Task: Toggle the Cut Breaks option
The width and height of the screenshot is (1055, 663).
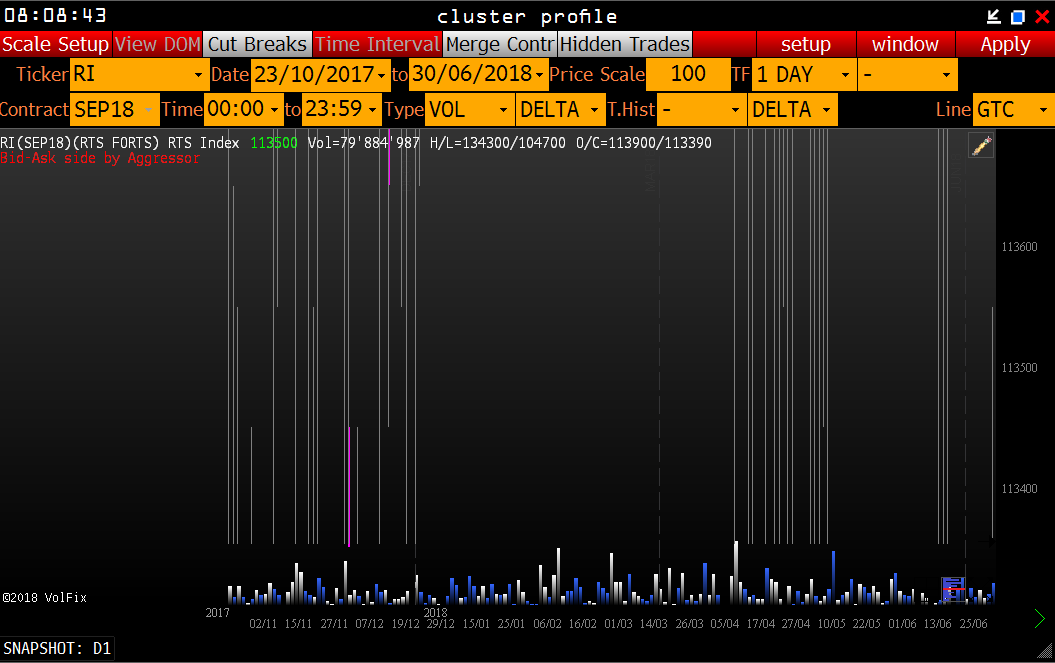Action: [257, 44]
